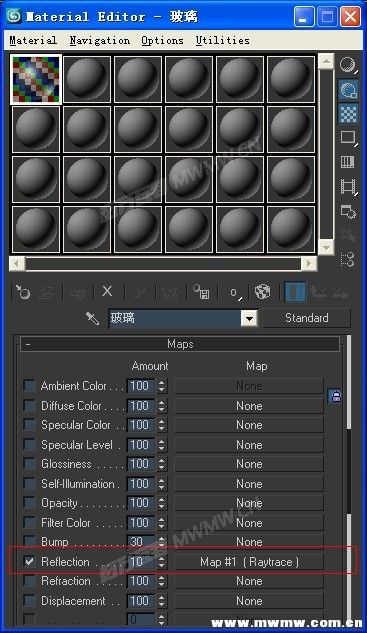Uncheck the Reflection map checkbox
This screenshot has height=633, width=367.
click(29, 561)
